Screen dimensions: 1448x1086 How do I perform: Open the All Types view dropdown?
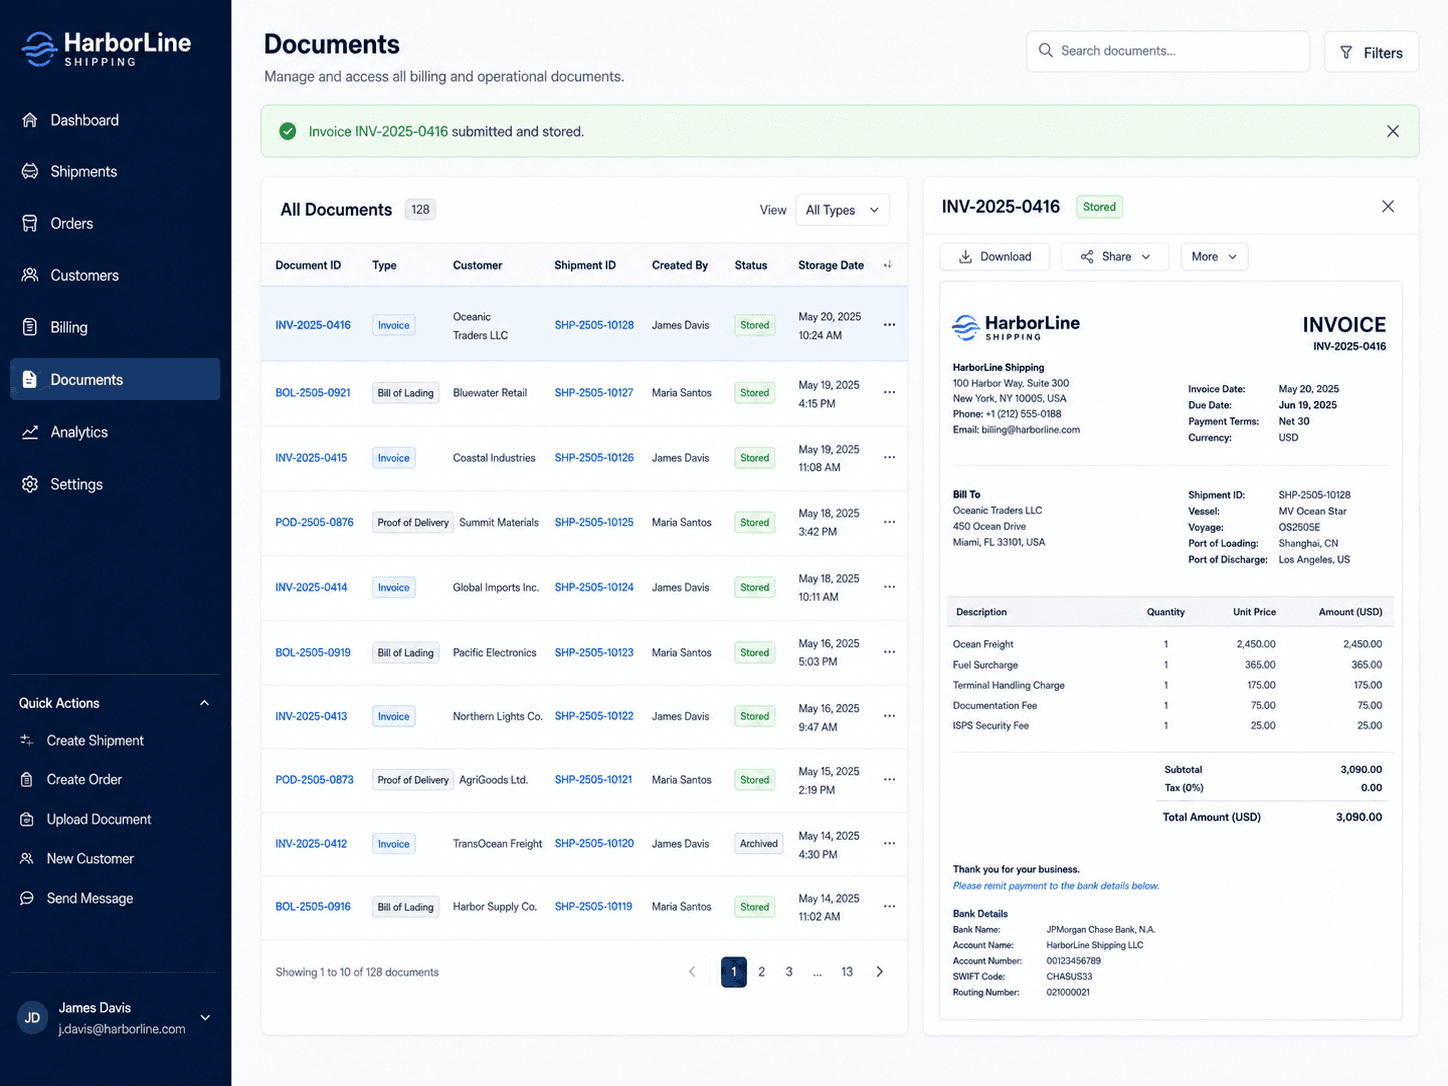tap(842, 210)
